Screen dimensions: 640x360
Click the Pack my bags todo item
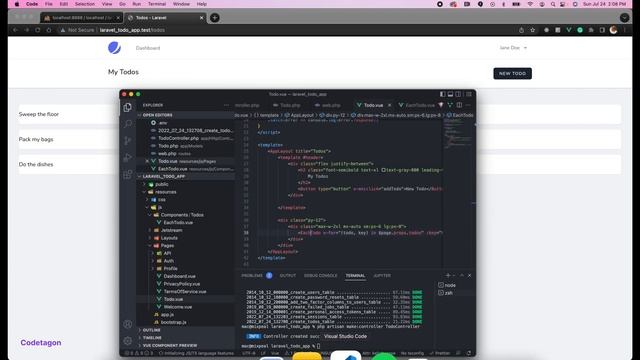tap(36, 139)
